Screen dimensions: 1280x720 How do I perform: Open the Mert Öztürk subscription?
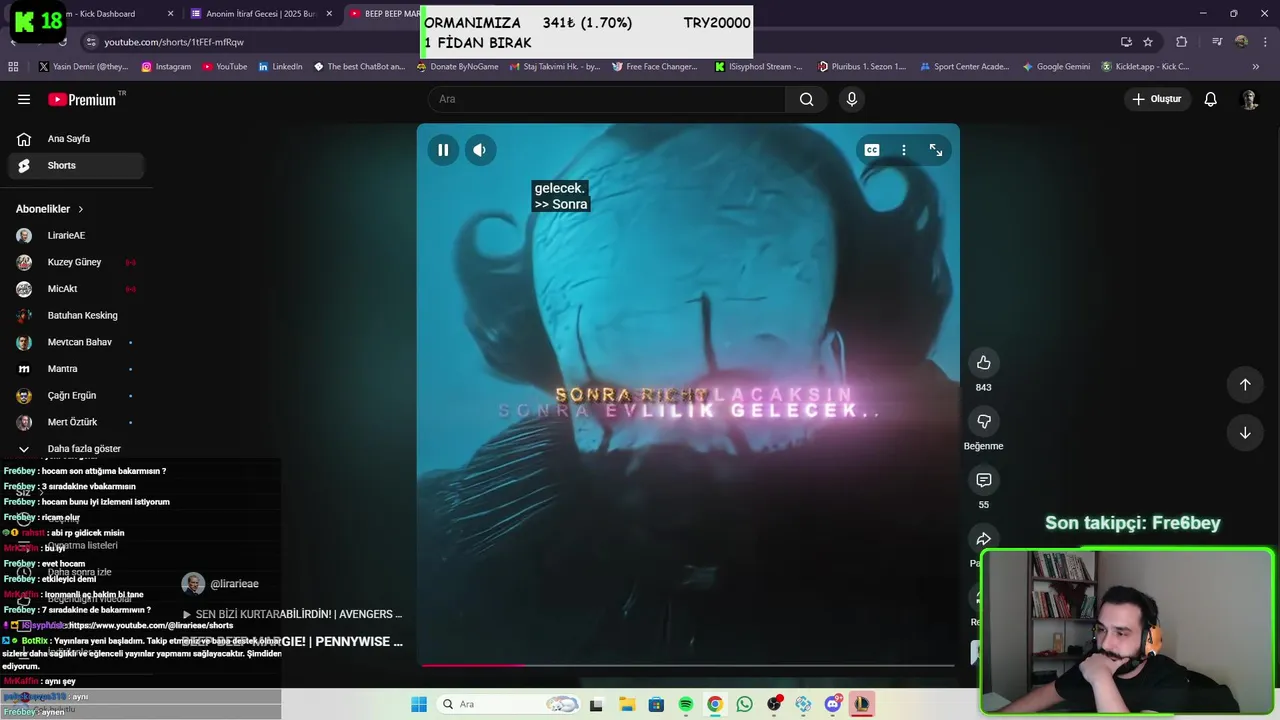tap(76, 422)
